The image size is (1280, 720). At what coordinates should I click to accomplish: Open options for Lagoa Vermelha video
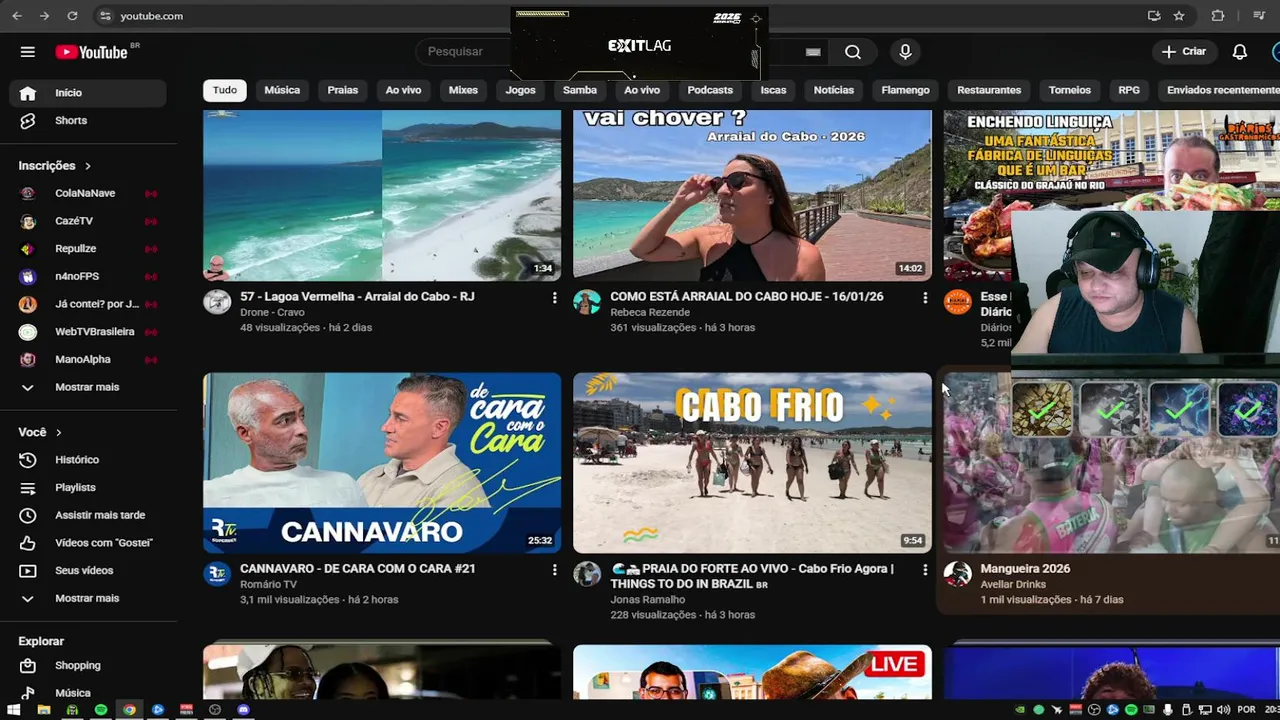click(x=554, y=298)
